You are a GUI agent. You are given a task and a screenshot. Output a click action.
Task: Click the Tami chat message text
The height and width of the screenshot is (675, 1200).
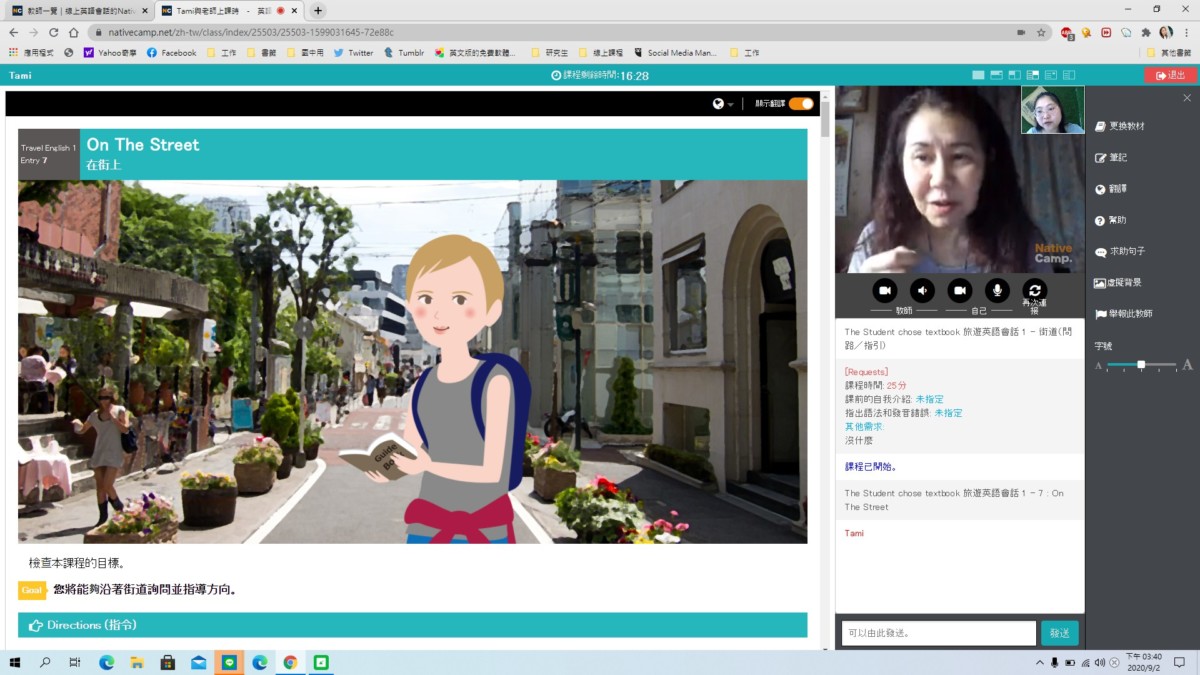click(x=854, y=533)
